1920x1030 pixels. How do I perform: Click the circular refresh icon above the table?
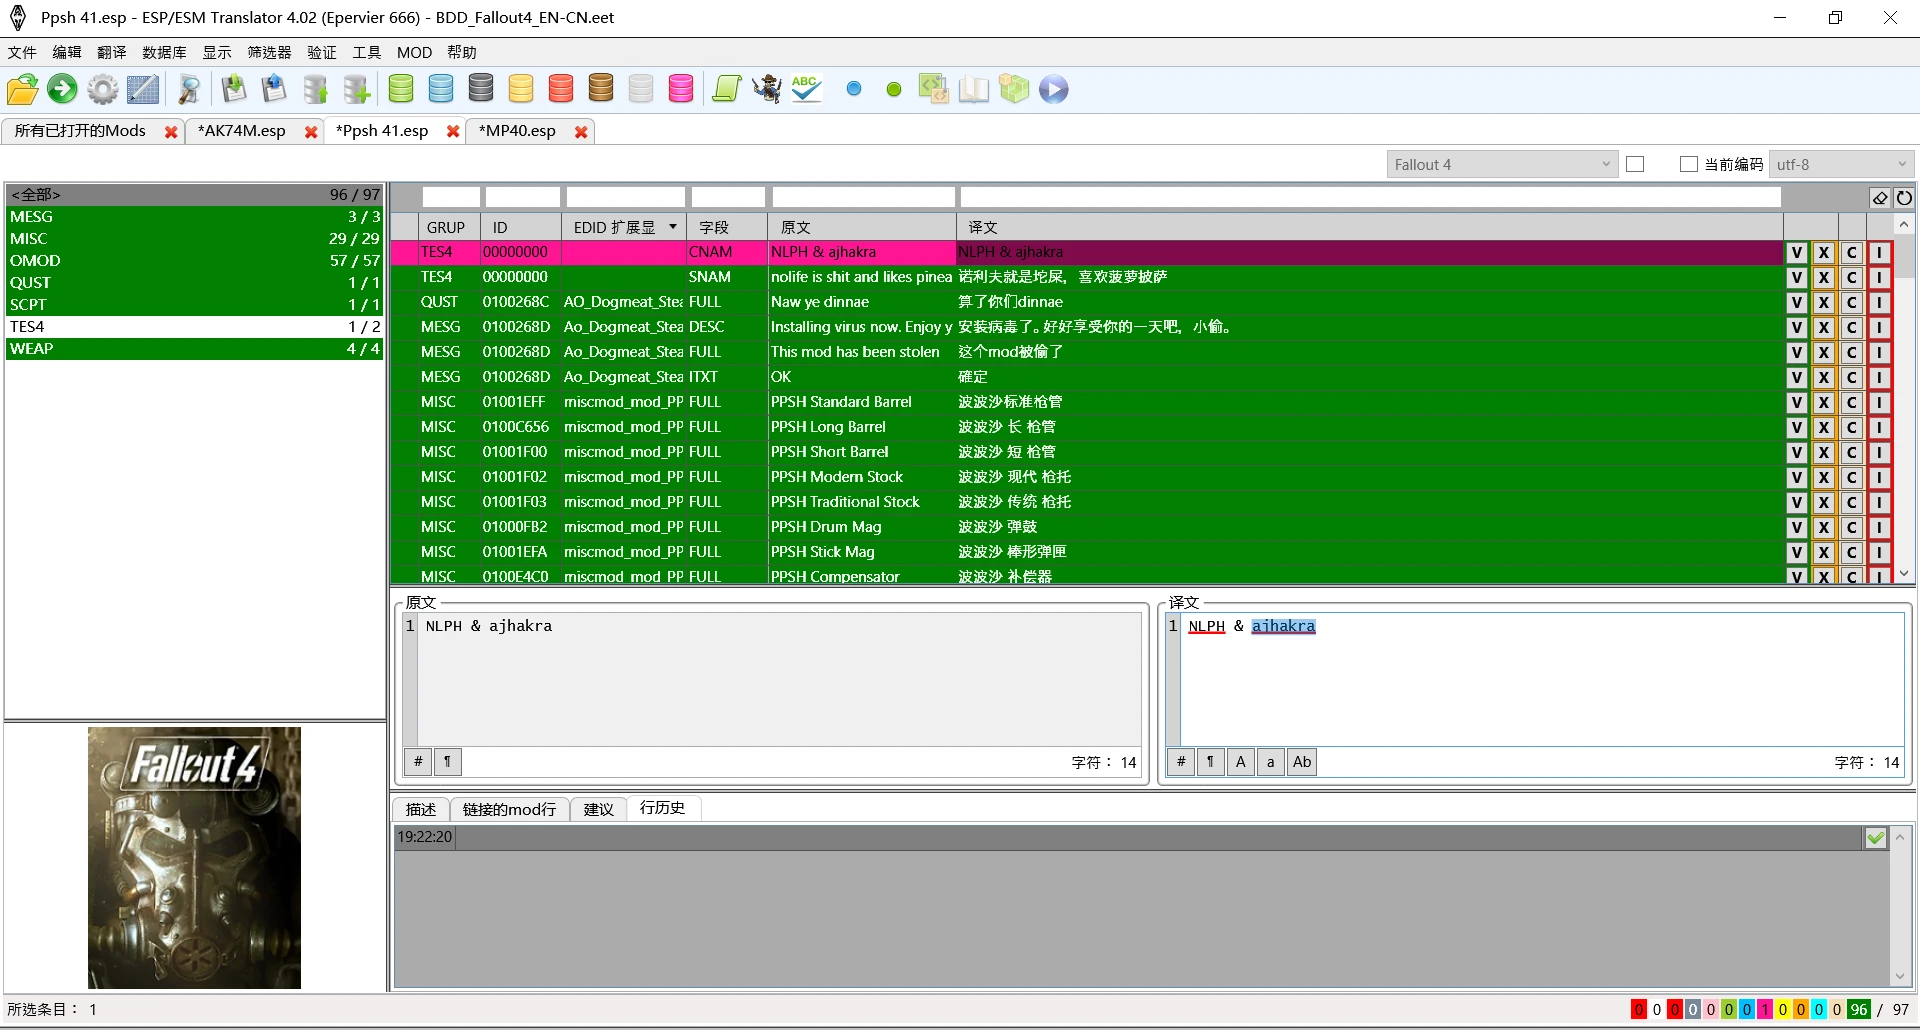point(1904,198)
